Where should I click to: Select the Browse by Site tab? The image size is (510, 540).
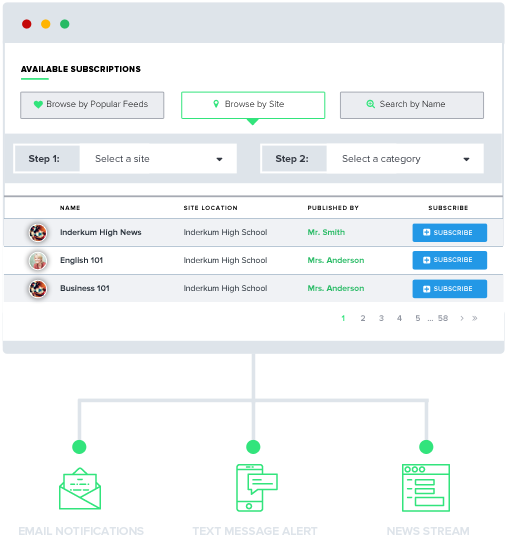(253, 105)
